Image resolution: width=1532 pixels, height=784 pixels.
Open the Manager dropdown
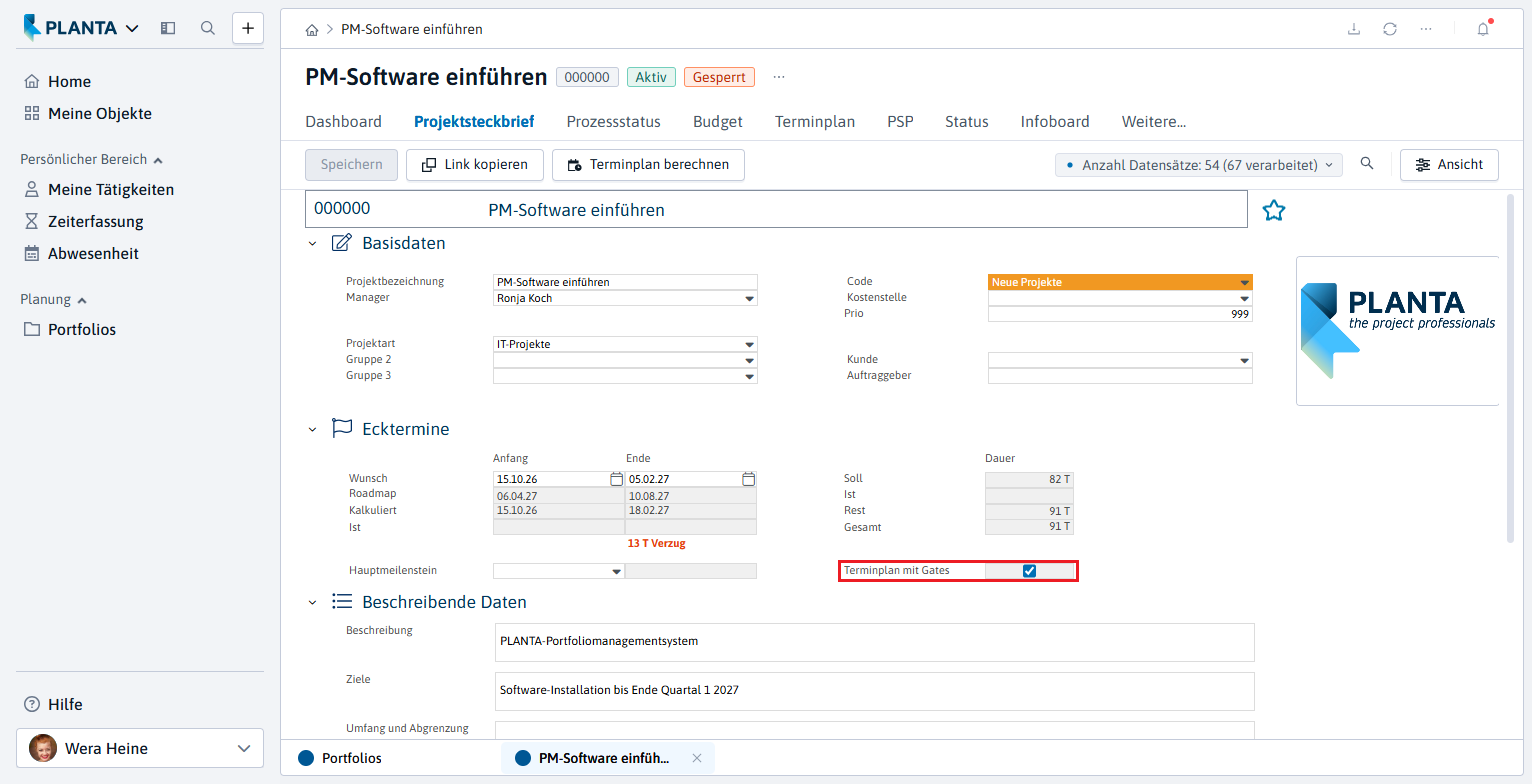point(749,298)
